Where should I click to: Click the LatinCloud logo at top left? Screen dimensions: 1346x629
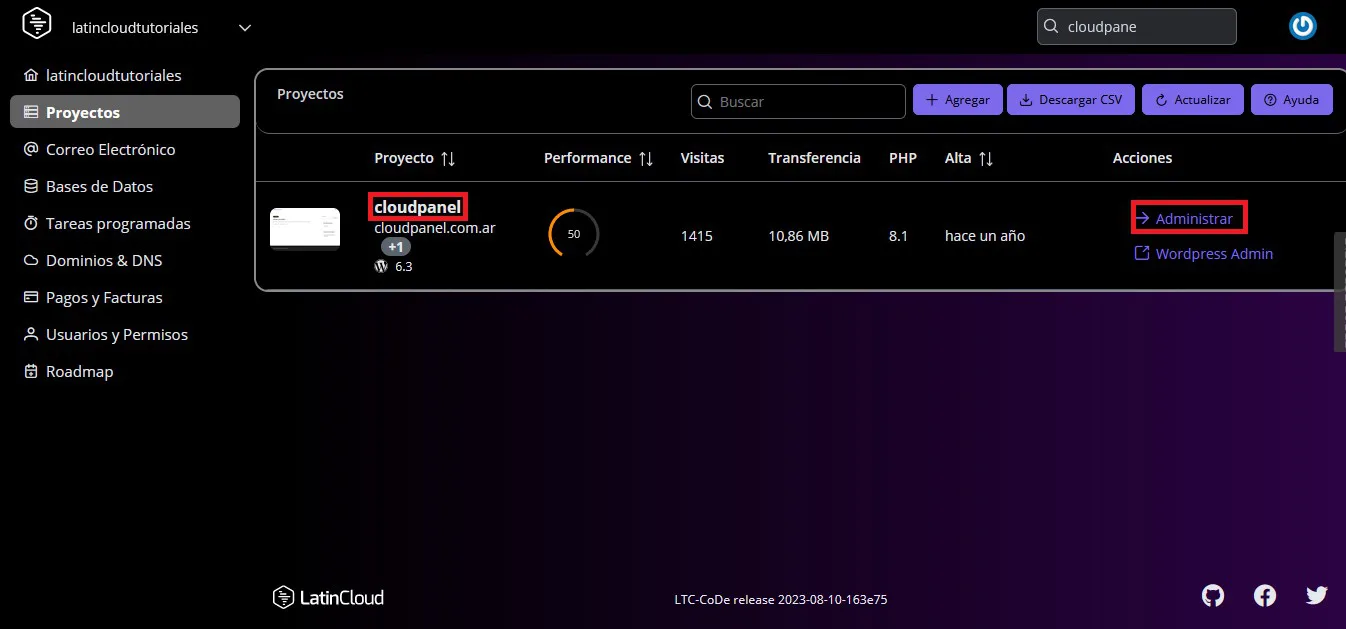[x=37, y=27]
